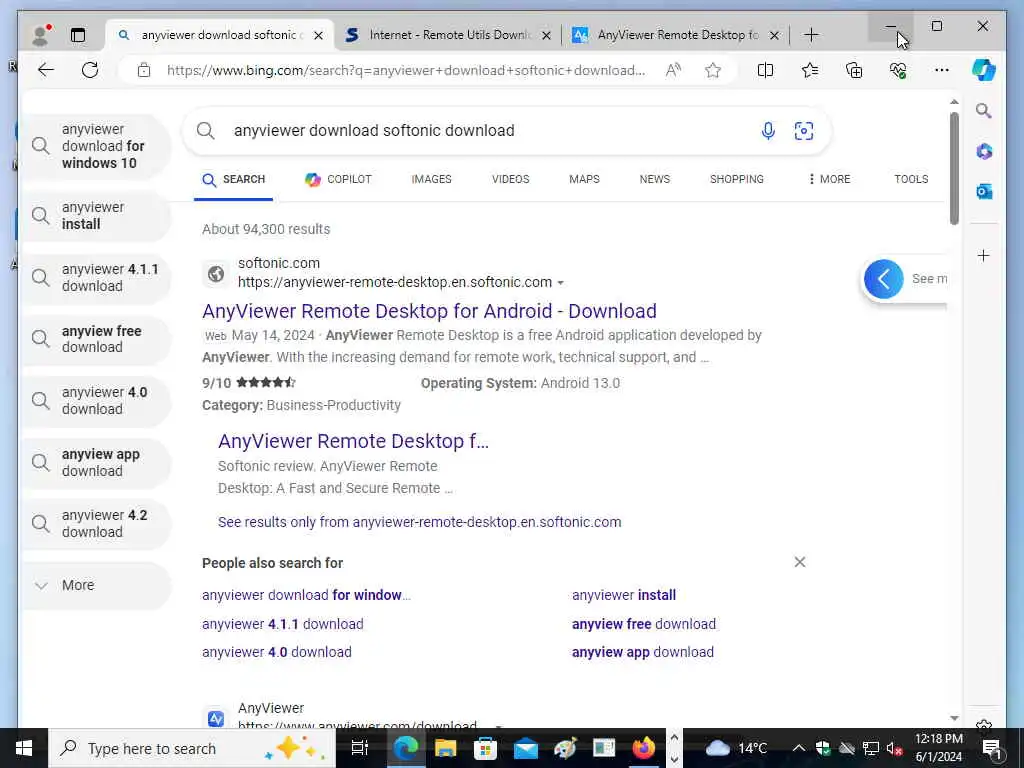
Task: Go back with the browser back arrow
Action: (46, 70)
